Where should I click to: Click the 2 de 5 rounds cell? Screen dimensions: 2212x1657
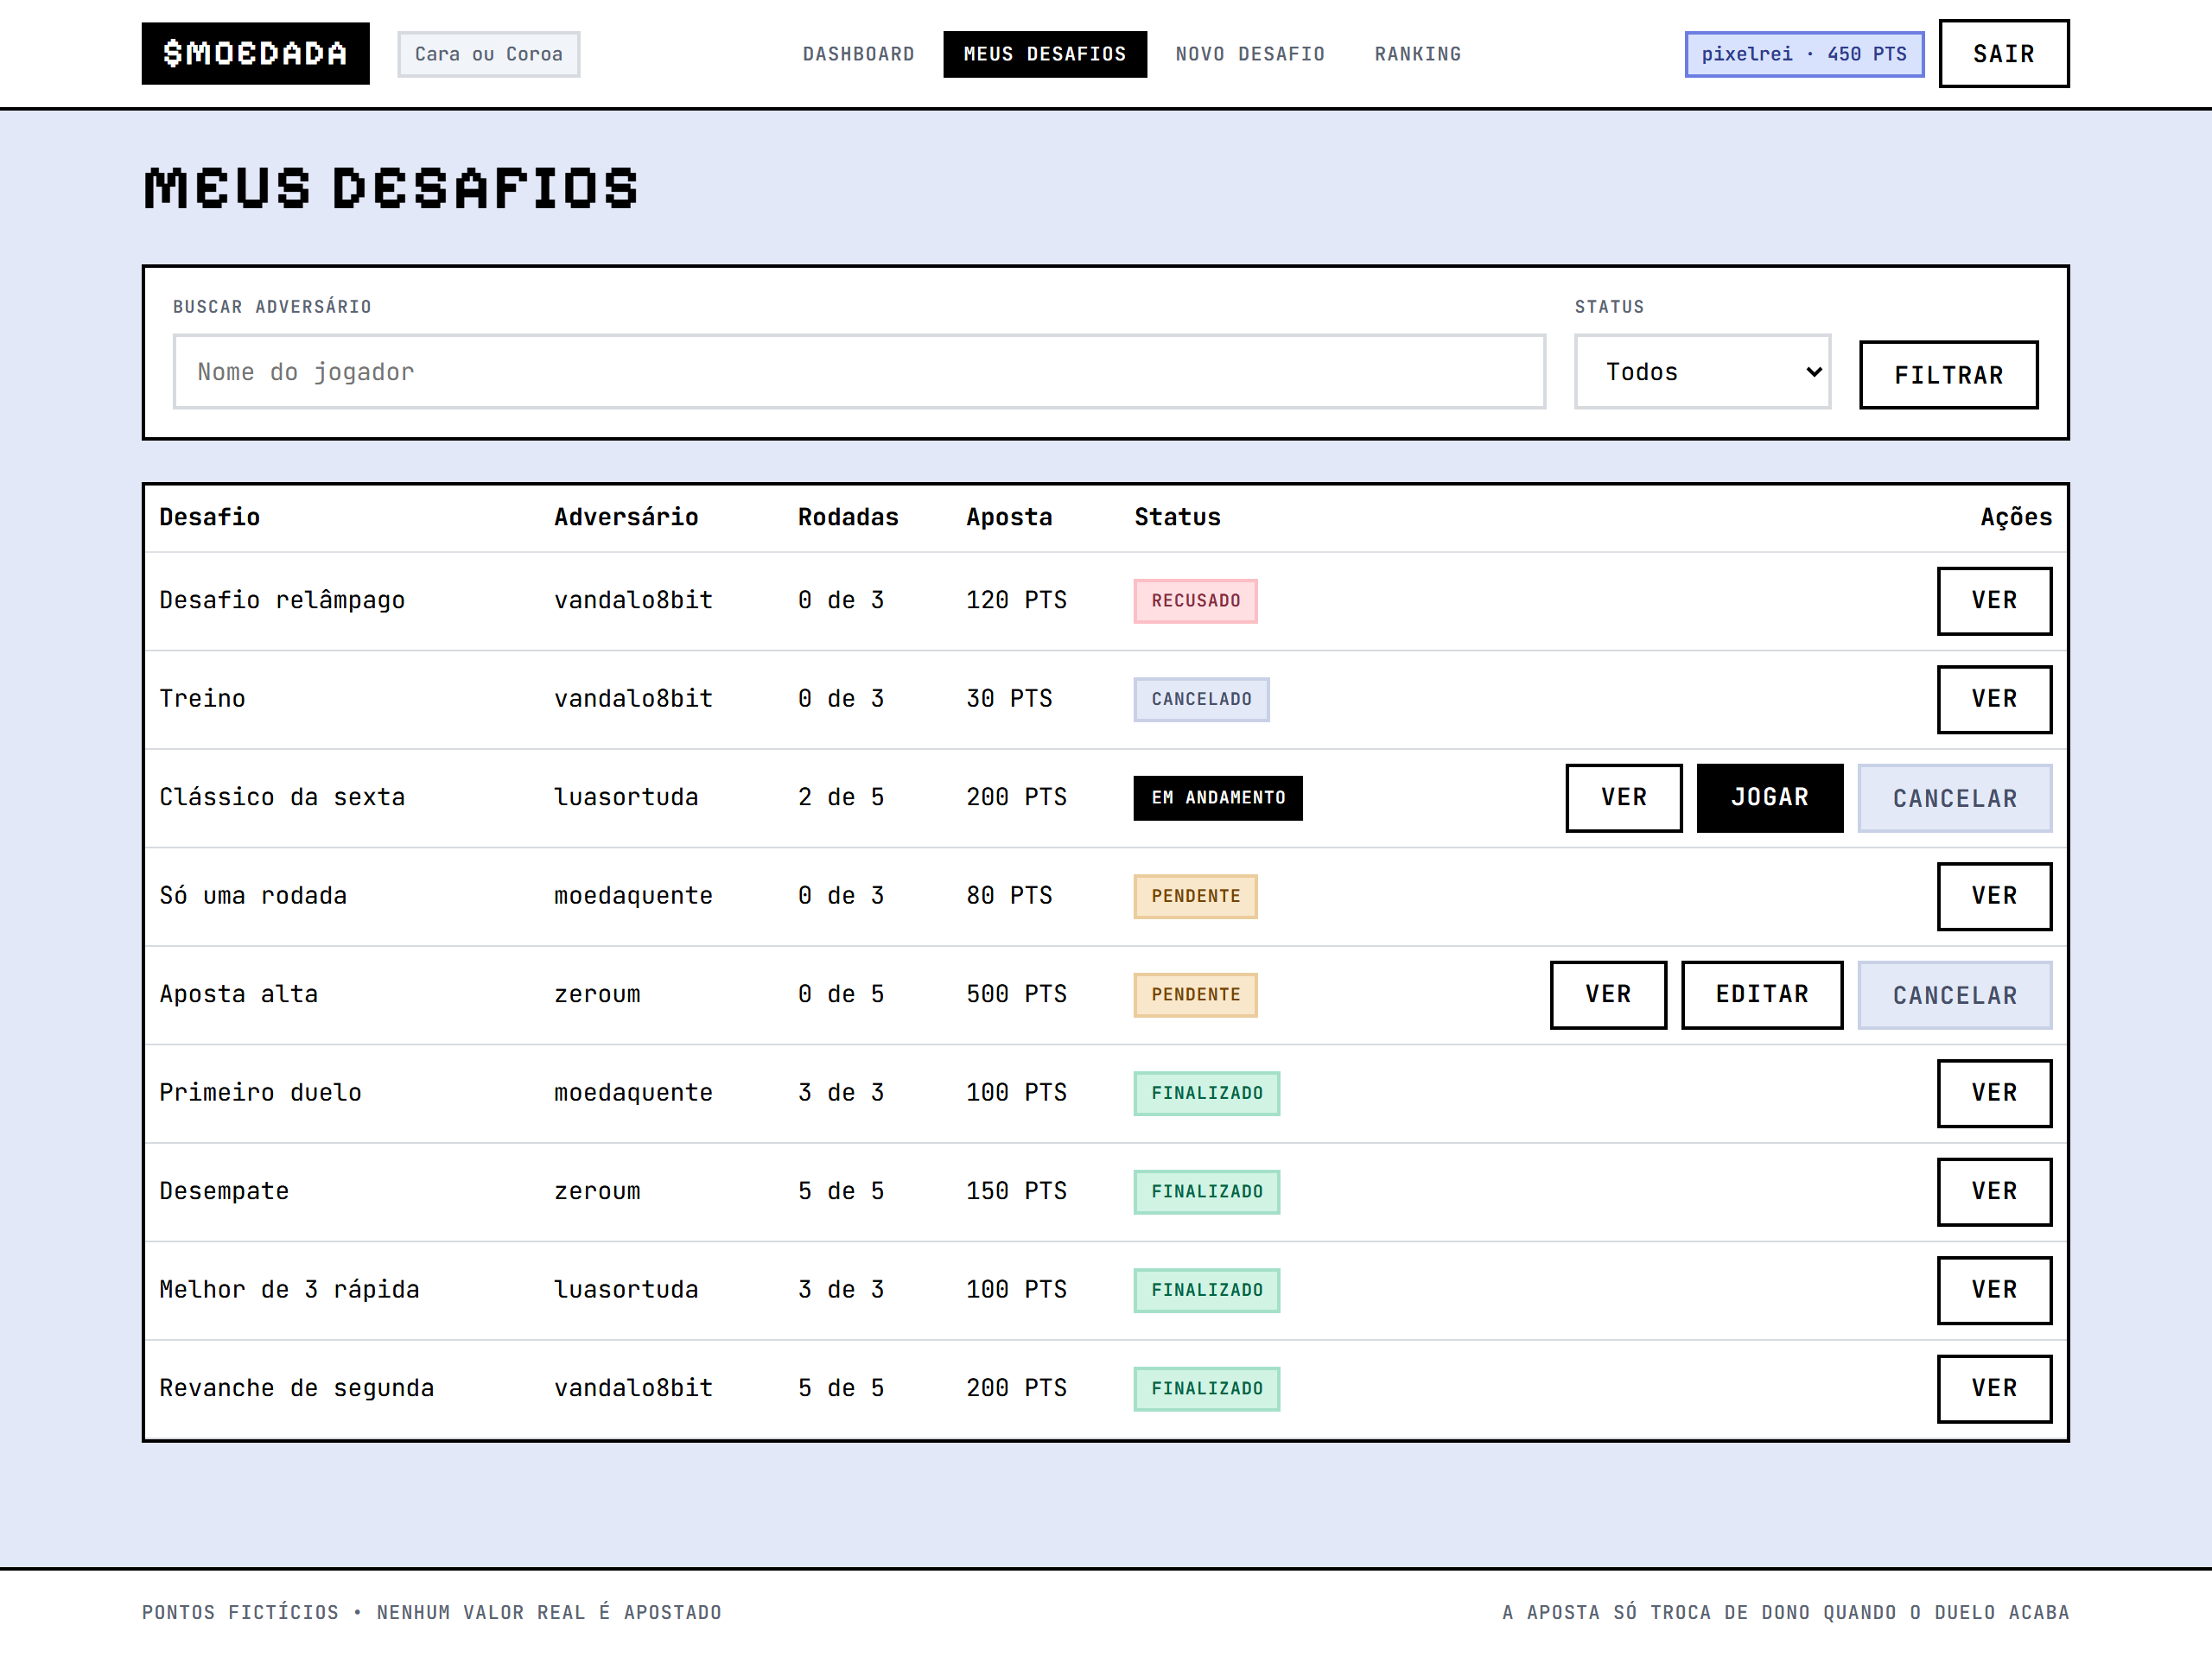pos(841,798)
